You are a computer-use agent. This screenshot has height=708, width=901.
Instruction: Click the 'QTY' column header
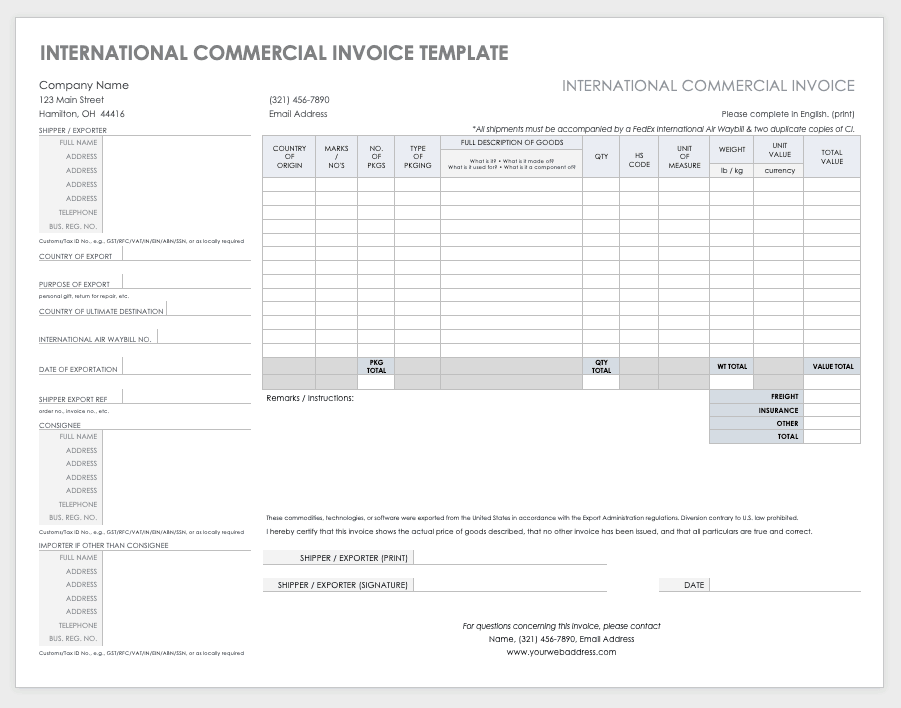pyautogui.click(x=601, y=156)
